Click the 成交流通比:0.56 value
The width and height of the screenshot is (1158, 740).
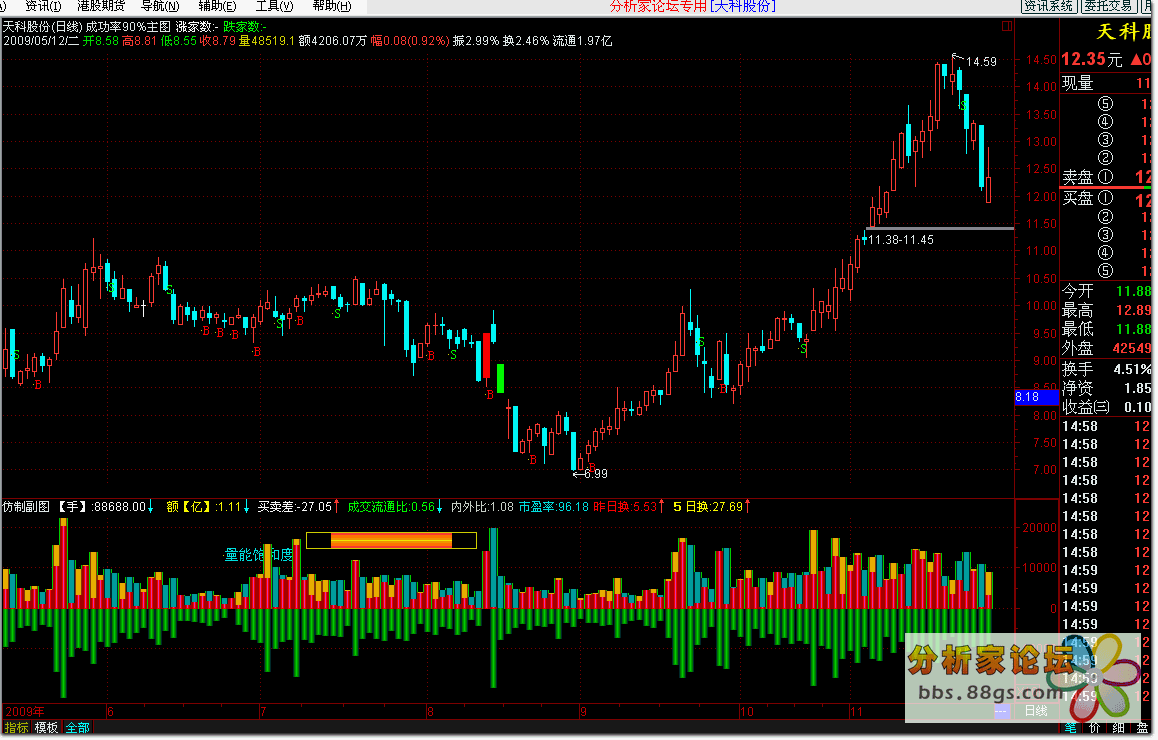point(391,507)
